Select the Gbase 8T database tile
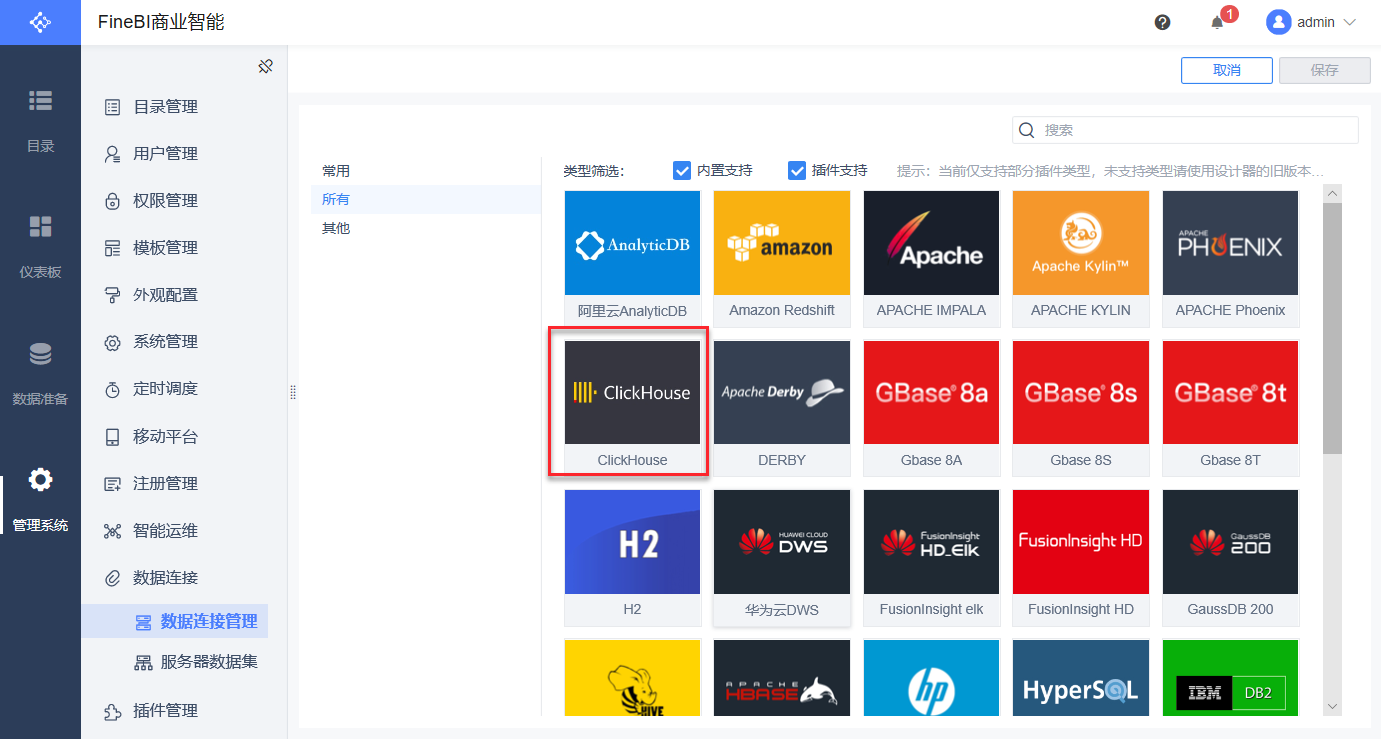1381x739 pixels. [1230, 408]
